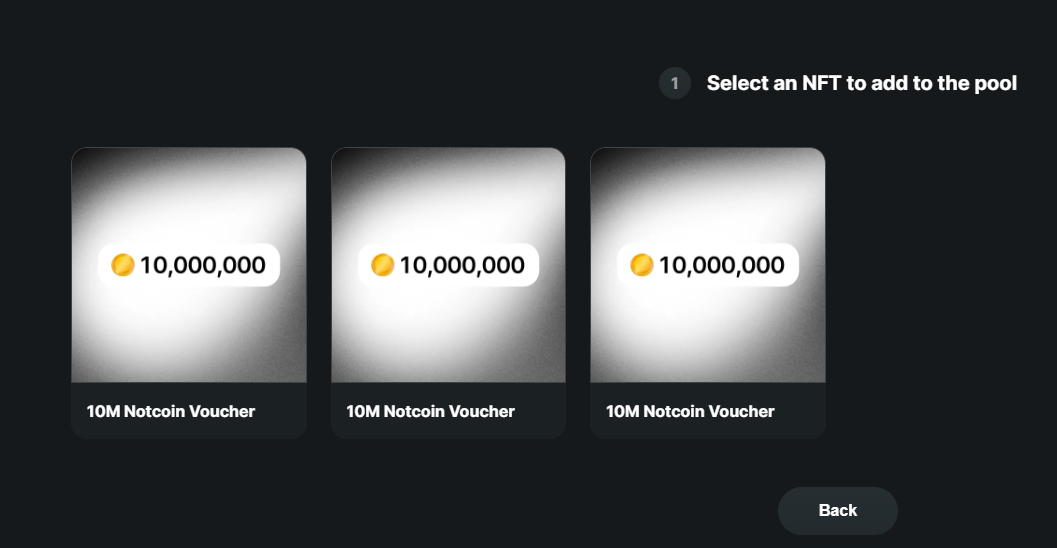
Task: Click the step 1 number badge
Action: point(674,83)
